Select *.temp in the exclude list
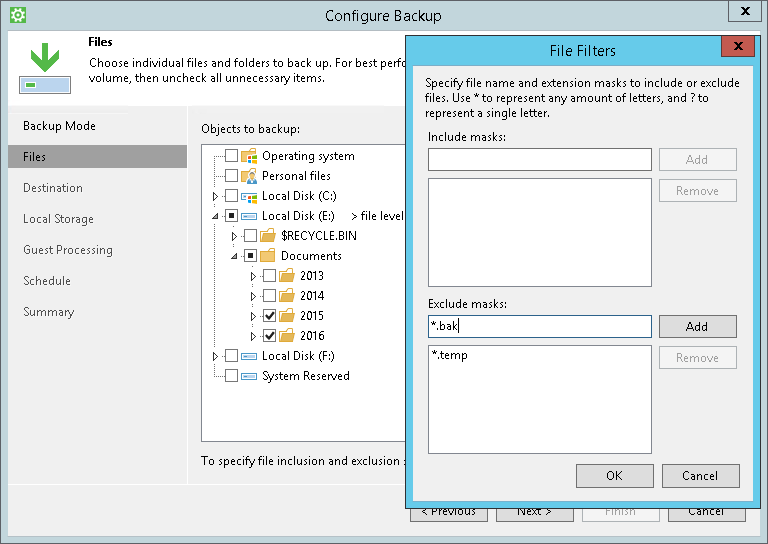768x544 pixels. (449, 355)
